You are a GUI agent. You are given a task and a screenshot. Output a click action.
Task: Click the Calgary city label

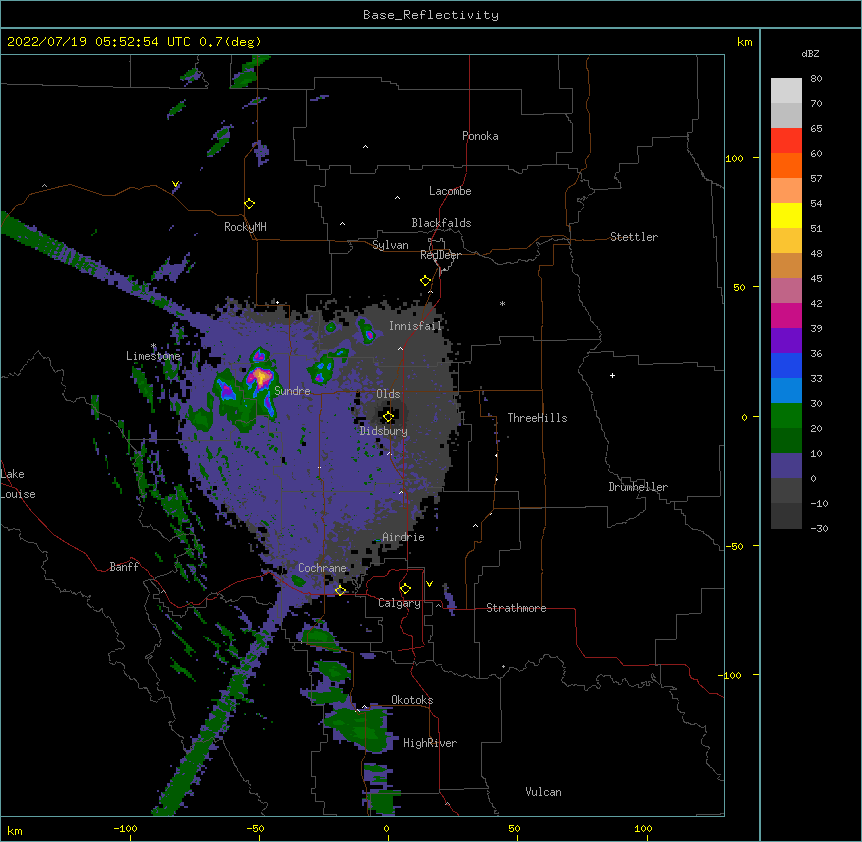(399, 603)
